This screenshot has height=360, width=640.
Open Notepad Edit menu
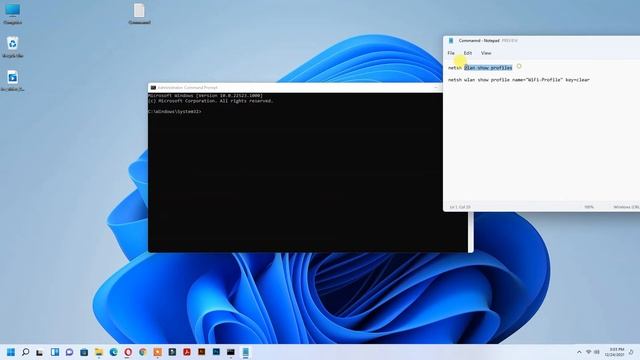click(x=468, y=53)
